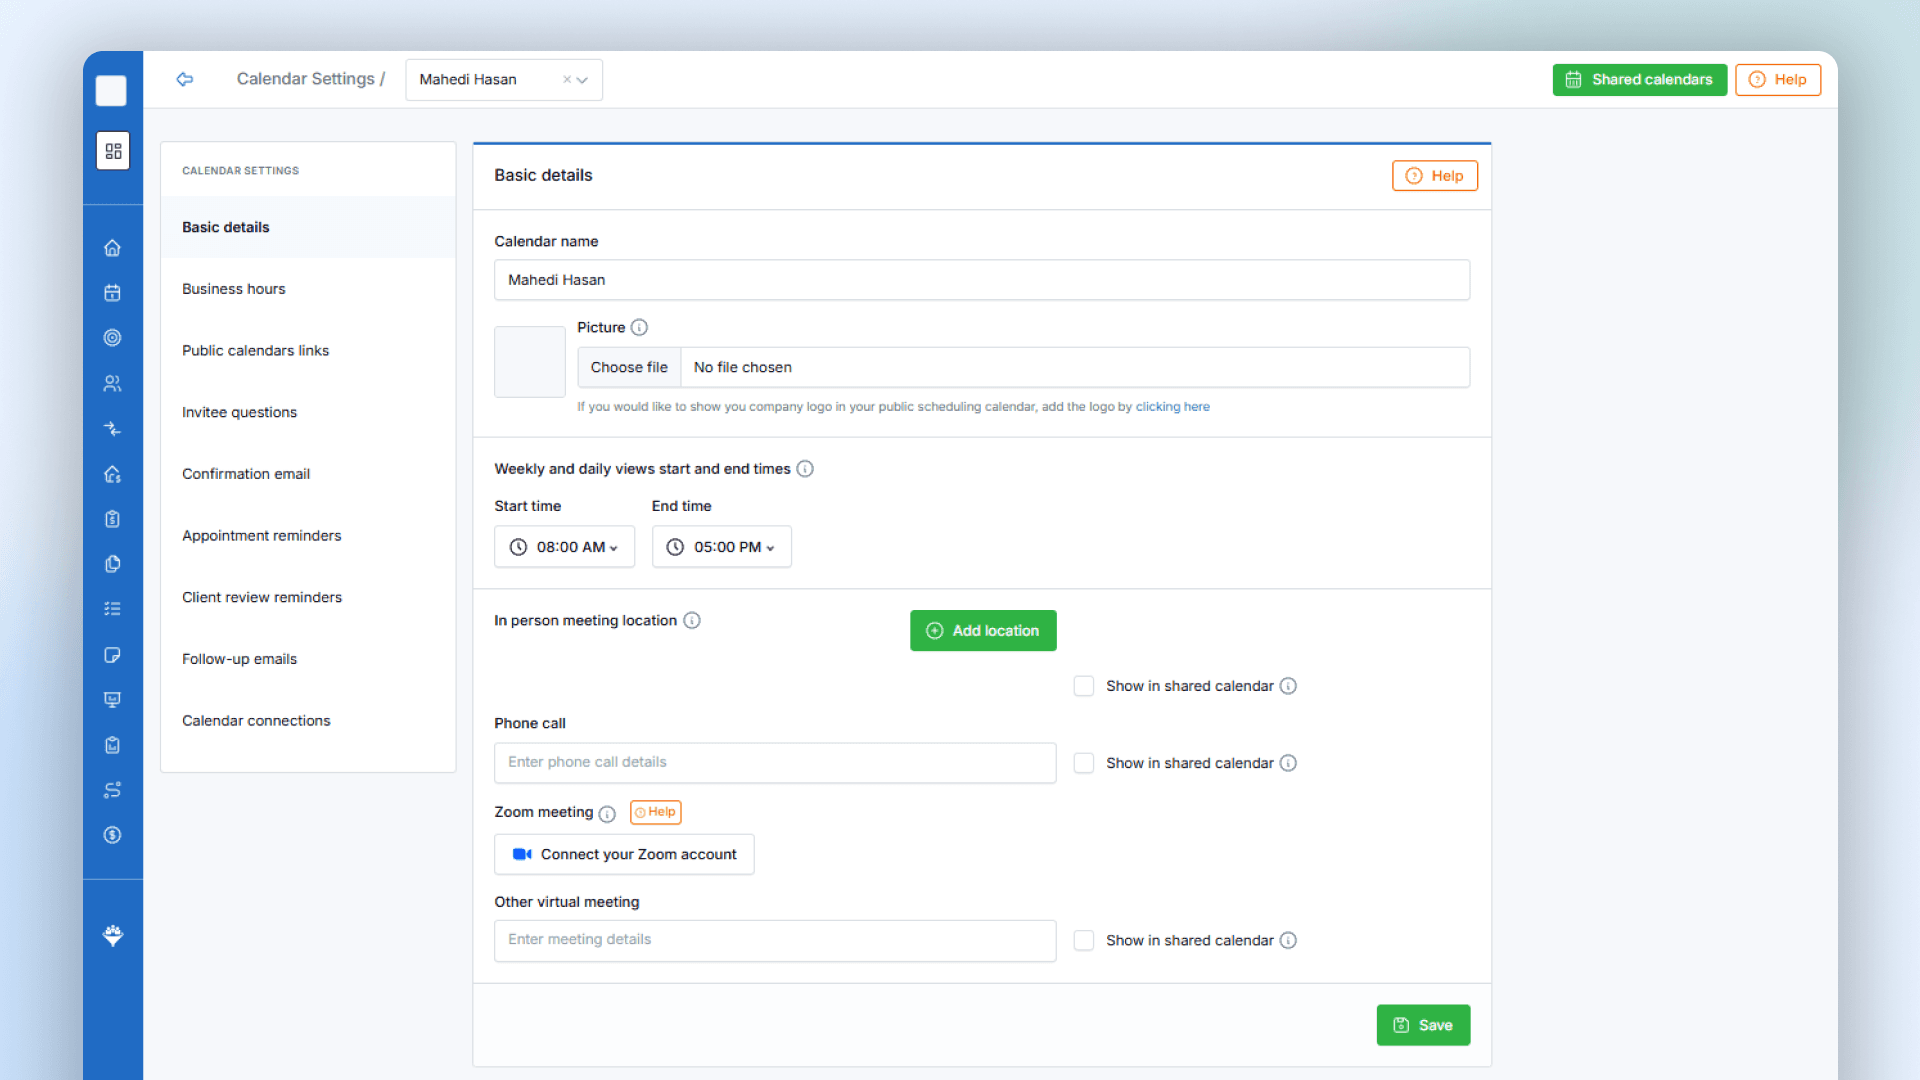
Task: Click the empty picture preview thumbnail
Action: [530, 361]
